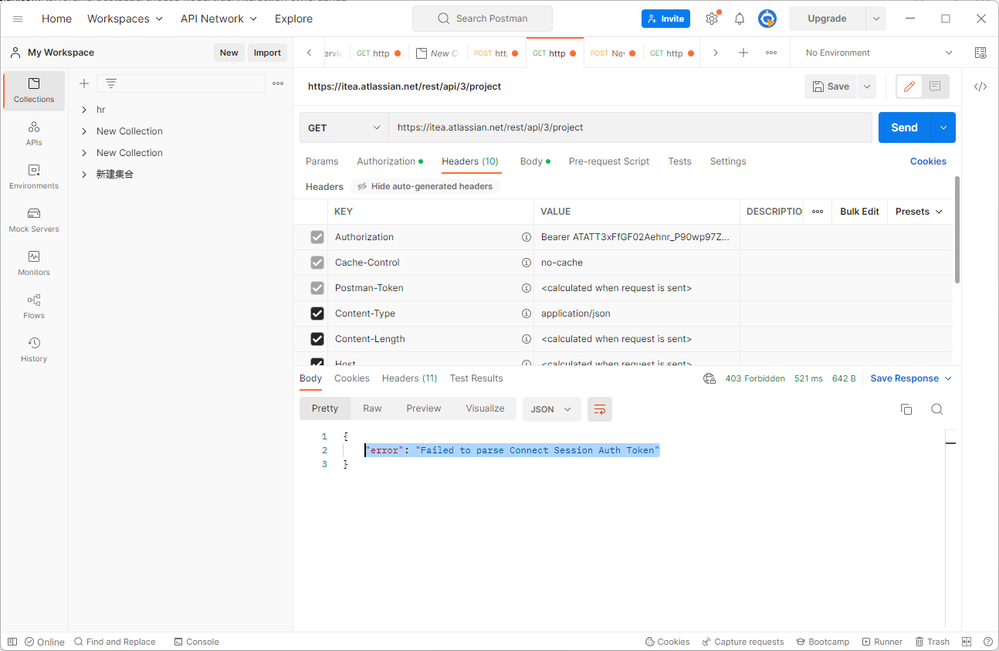Create new collection with plus icon
Screen dimensions: 999x651
(83, 83)
